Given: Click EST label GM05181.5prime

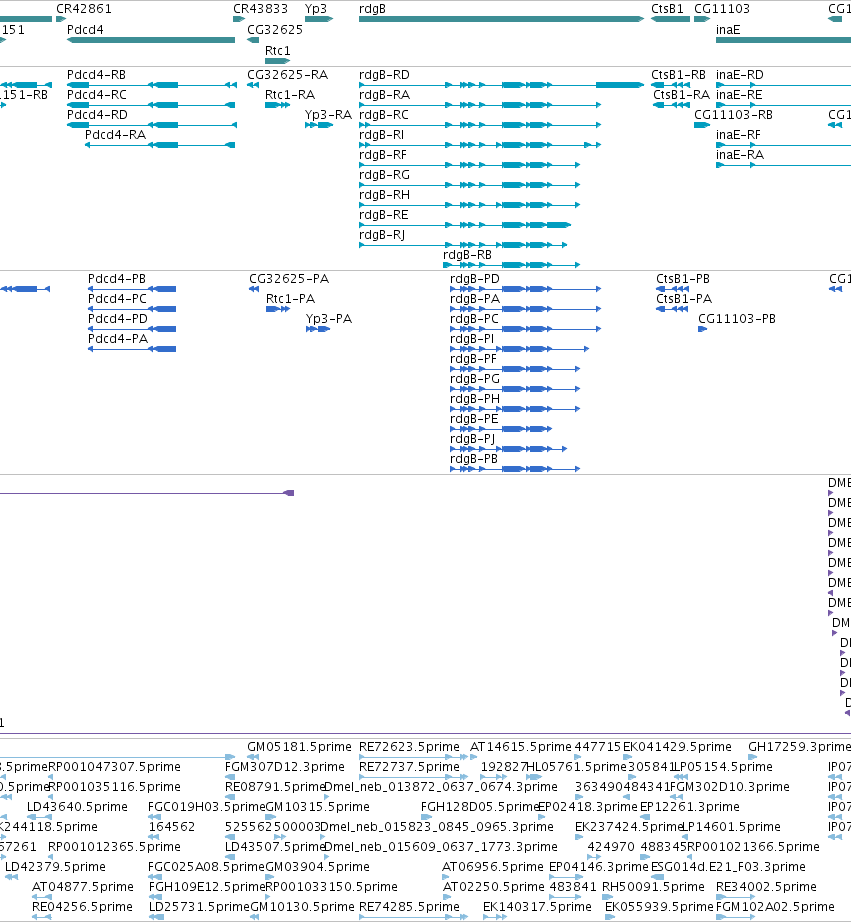Looking at the screenshot, I should (299, 747).
